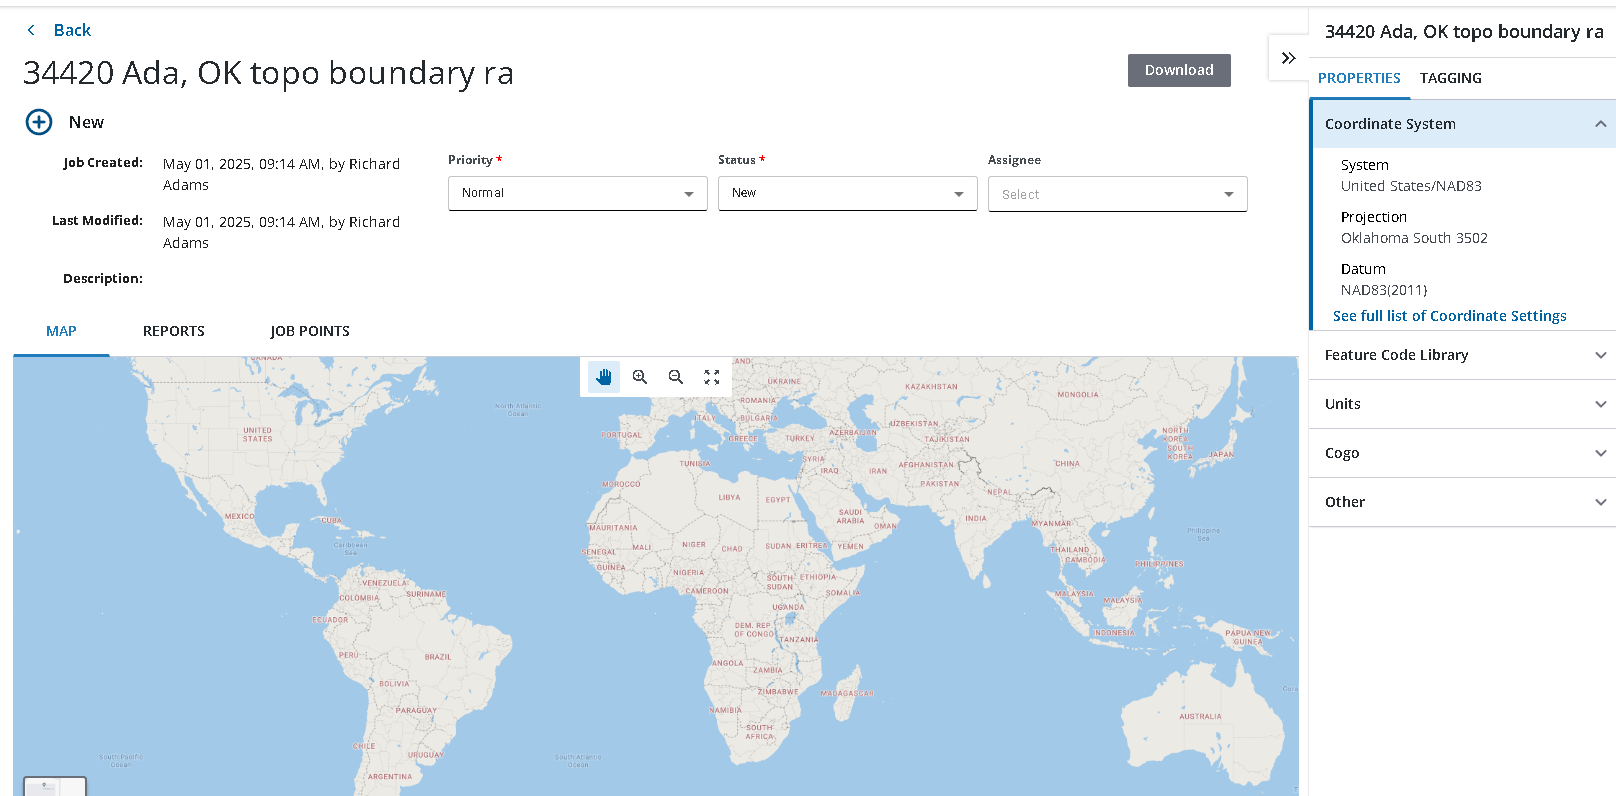Image resolution: width=1616 pixels, height=796 pixels.
Task: Click the zoom in magnifier on map
Action: click(640, 377)
